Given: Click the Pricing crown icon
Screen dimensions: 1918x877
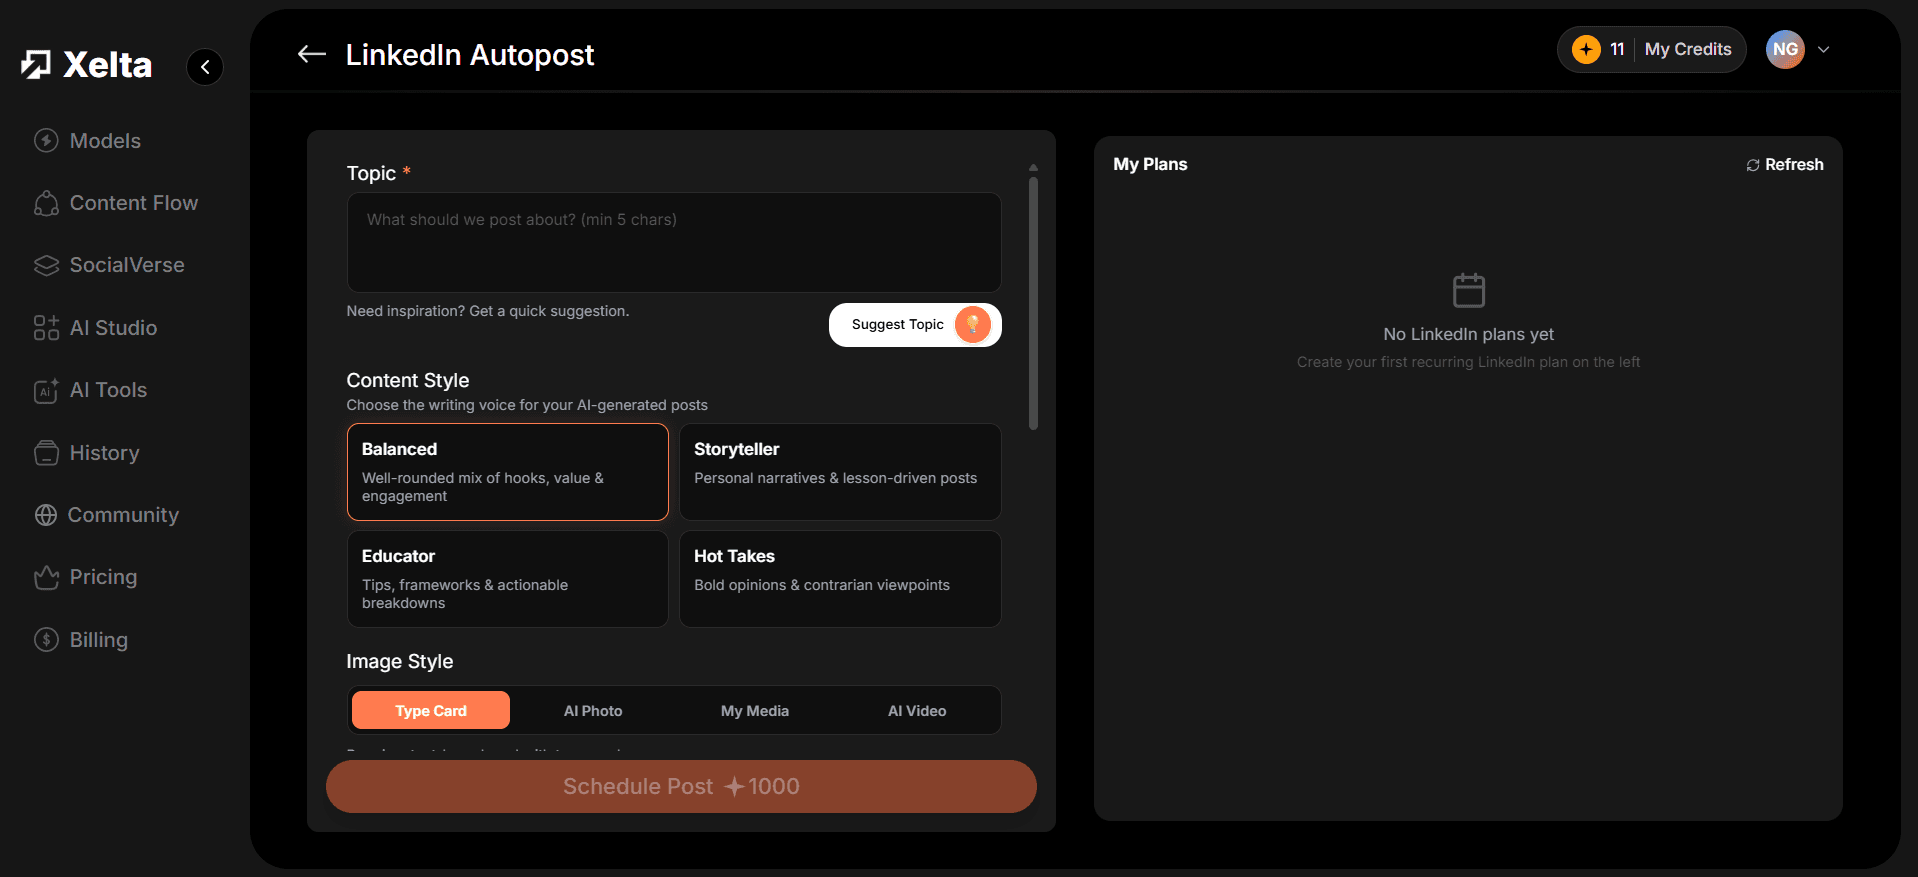Looking at the screenshot, I should point(46,578).
